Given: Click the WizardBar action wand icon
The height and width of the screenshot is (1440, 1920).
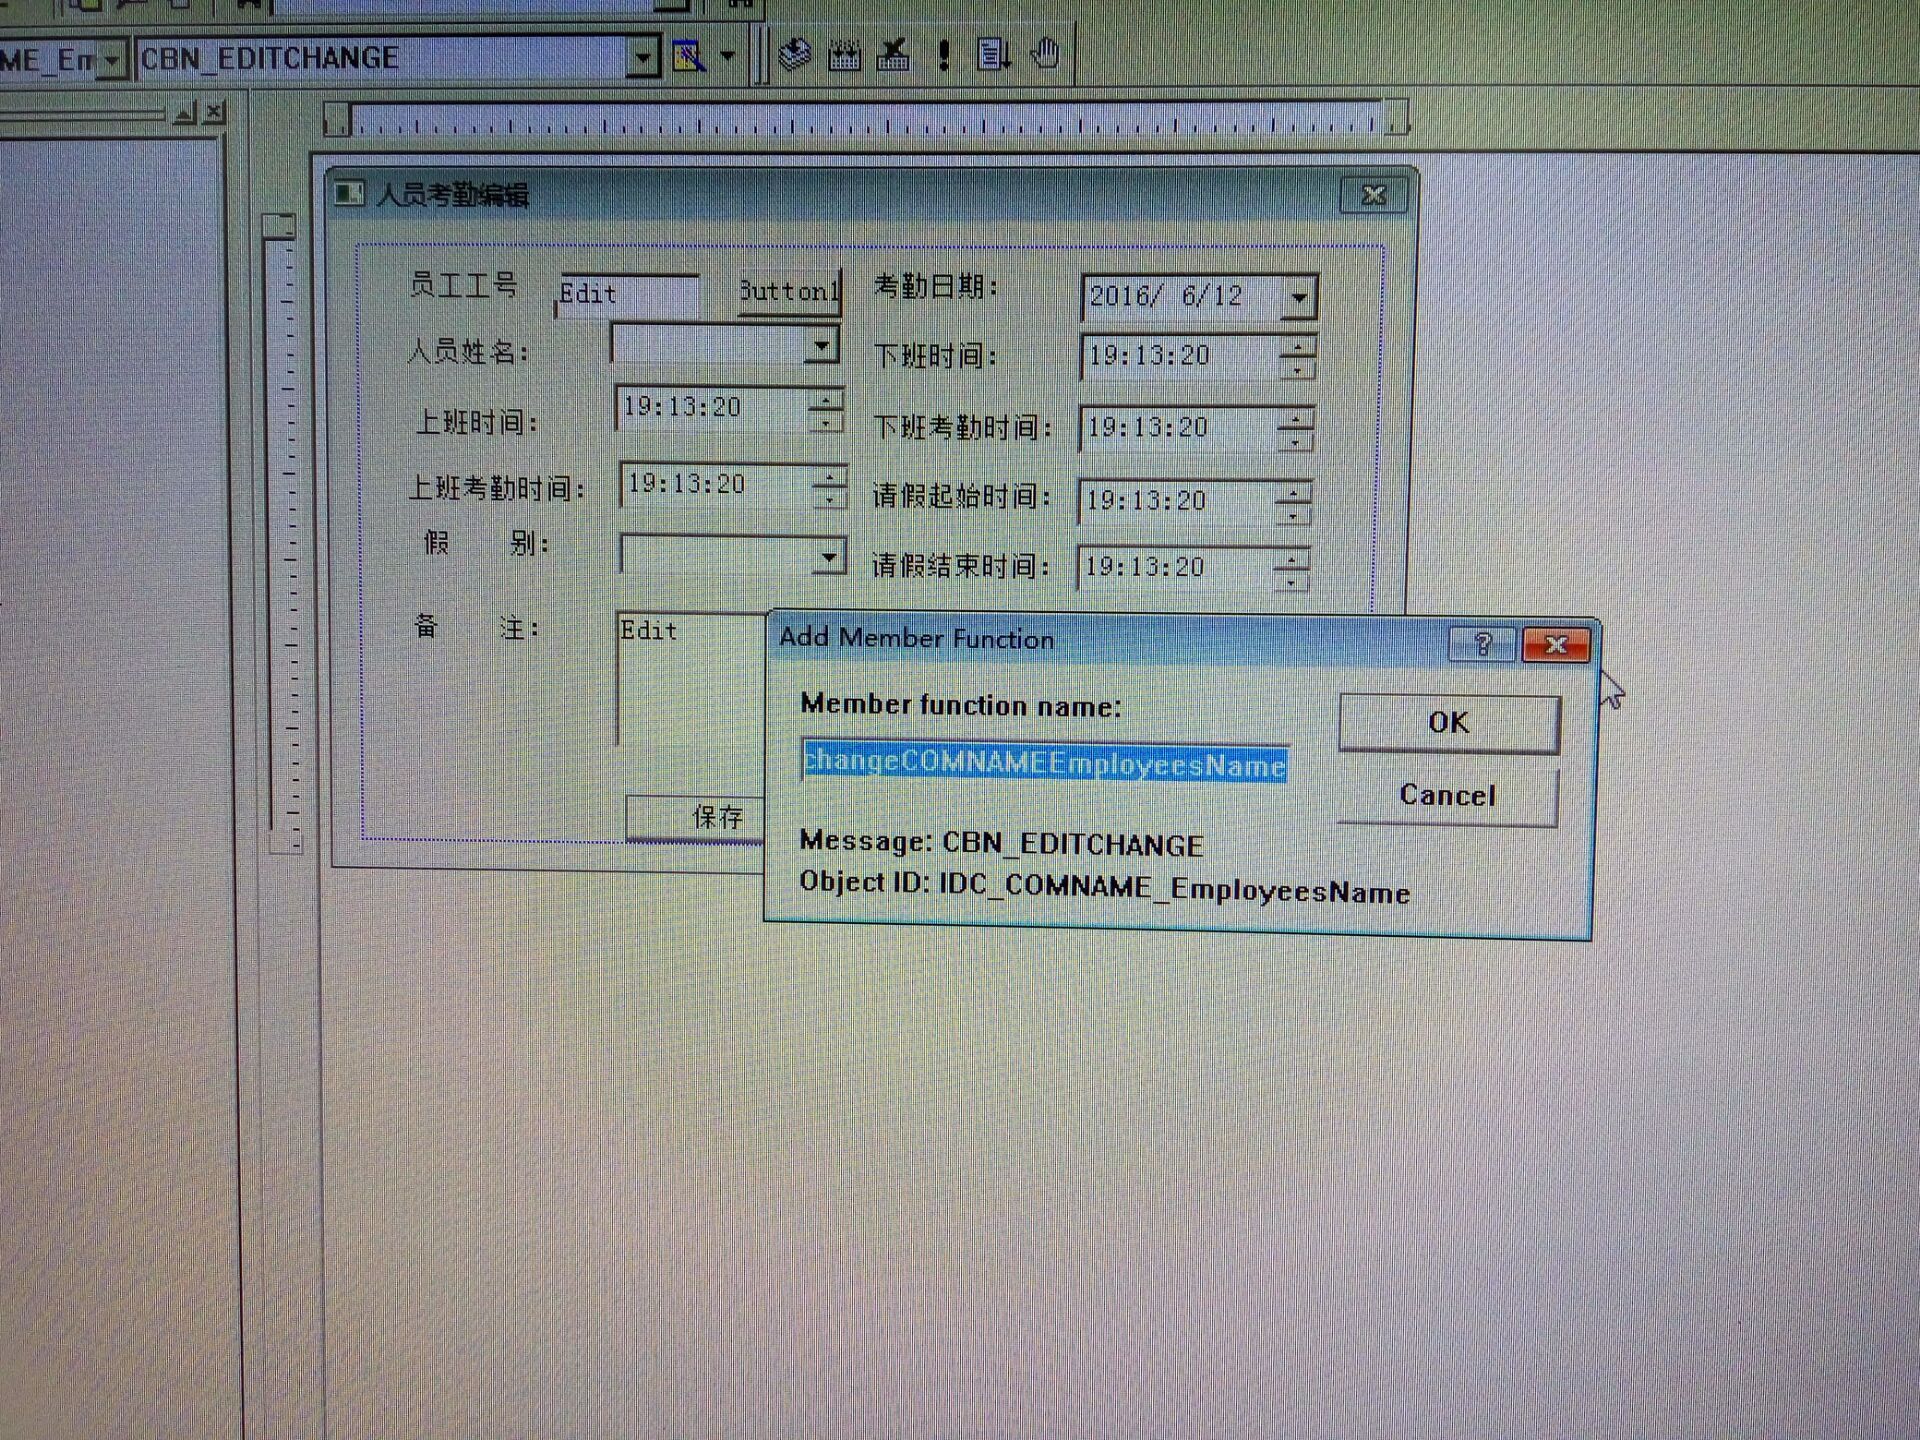Looking at the screenshot, I should (689, 56).
